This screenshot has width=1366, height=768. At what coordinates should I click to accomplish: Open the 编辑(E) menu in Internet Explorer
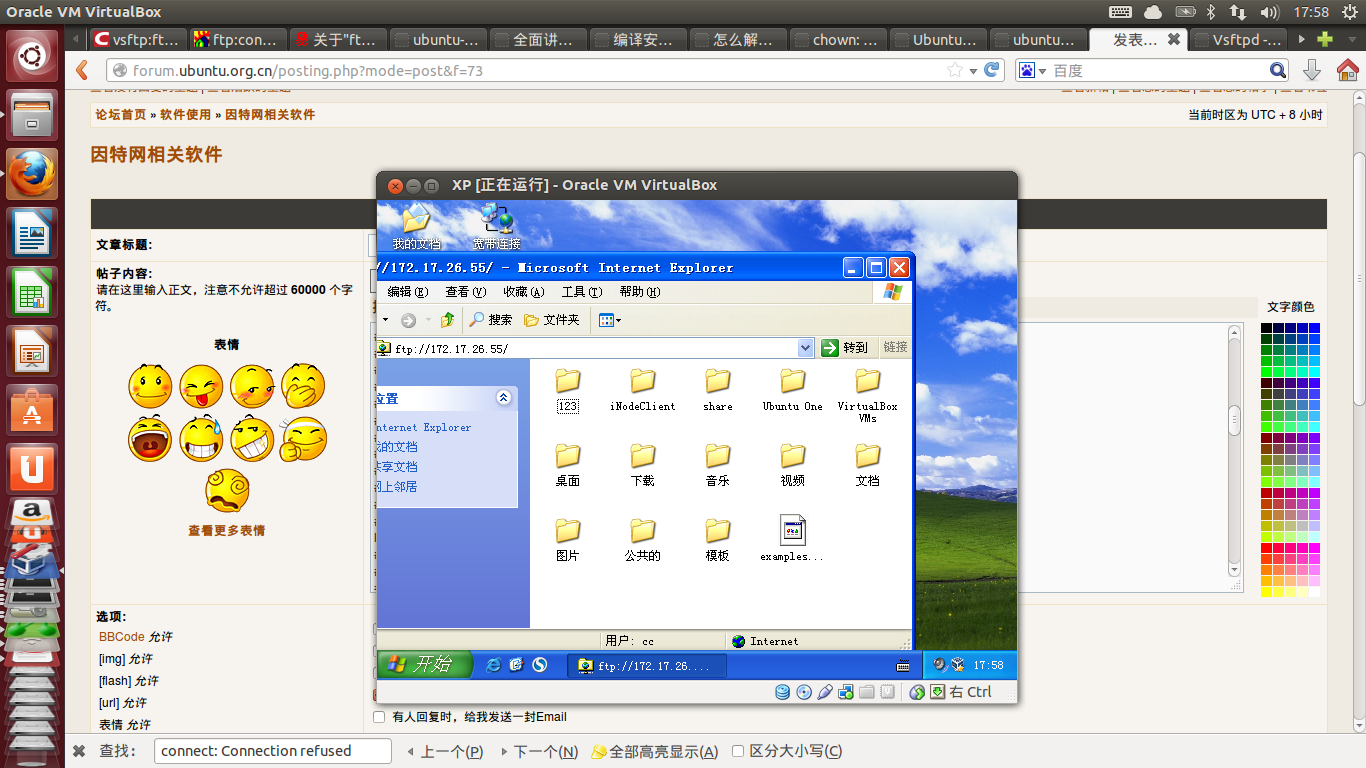click(407, 292)
